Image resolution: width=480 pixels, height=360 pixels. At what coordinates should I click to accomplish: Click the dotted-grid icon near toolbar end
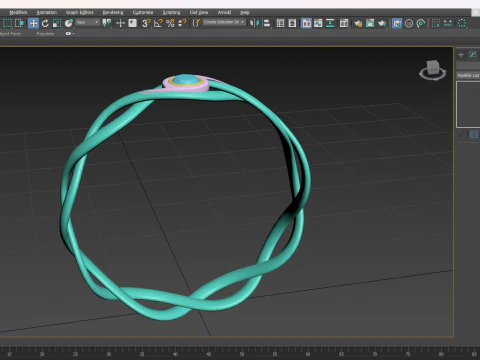click(x=436, y=23)
